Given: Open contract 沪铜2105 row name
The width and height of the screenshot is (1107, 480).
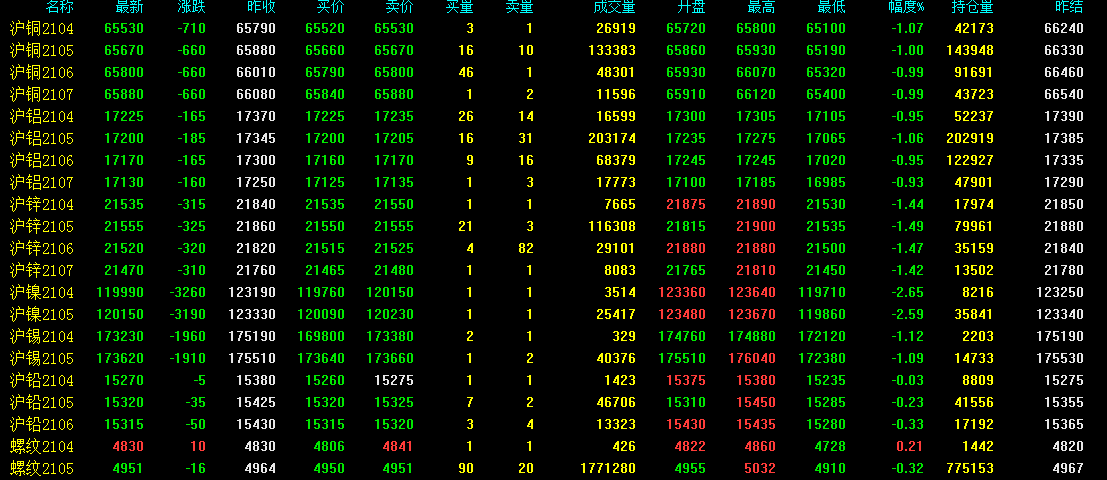Looking at the screenshot, I should [x=42, y=51].
